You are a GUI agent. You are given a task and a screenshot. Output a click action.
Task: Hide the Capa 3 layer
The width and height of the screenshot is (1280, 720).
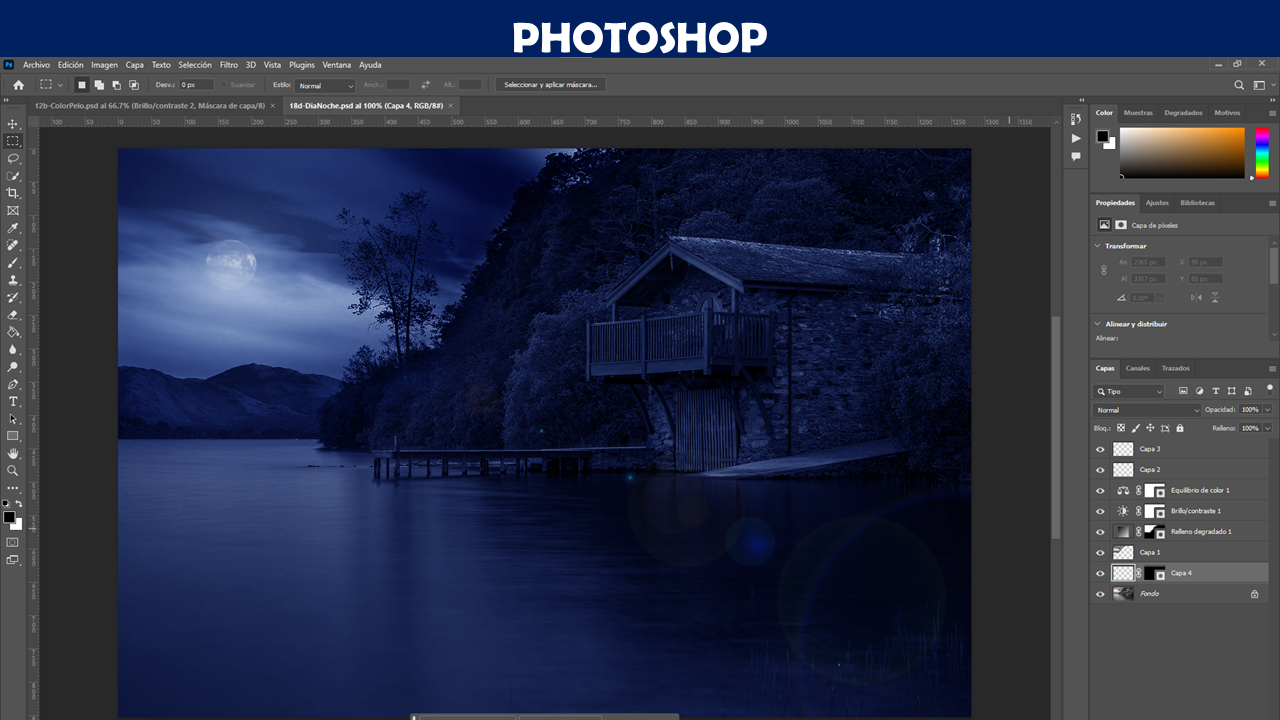point(1100,449)
